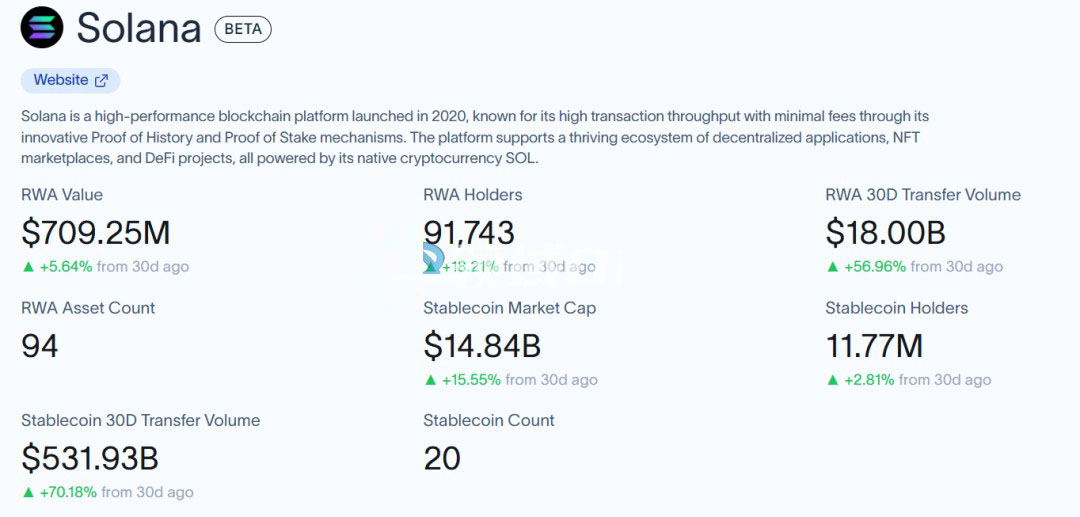1080x517 pixels.
Task: Click the 11.77M Stablecoin Holders value
Action: tap(874, 346)
